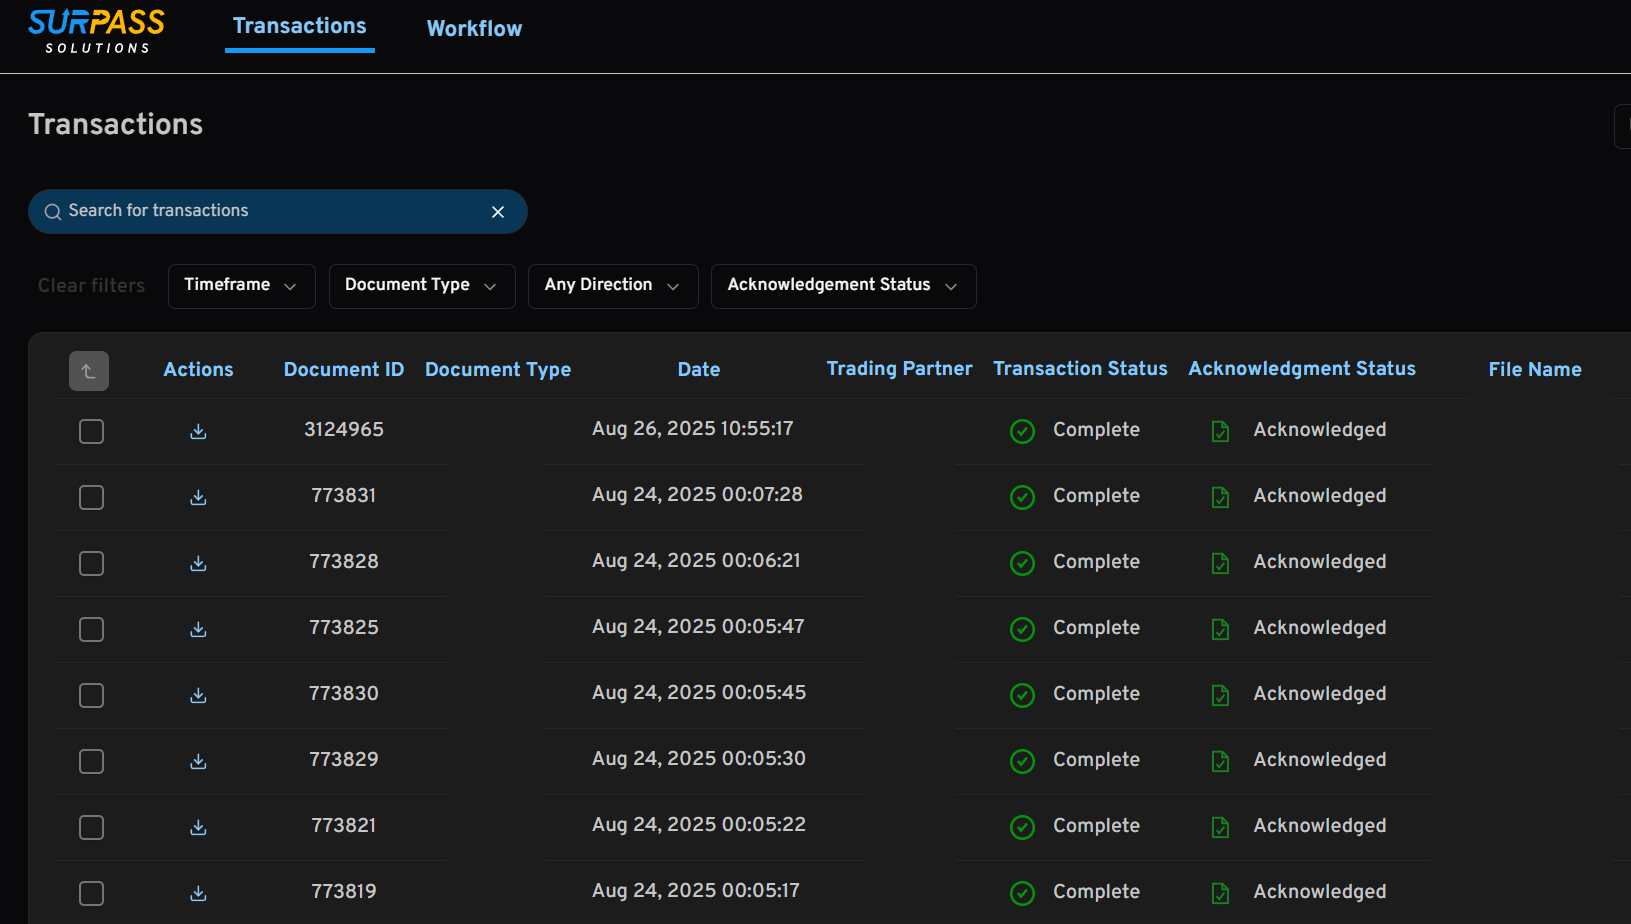Tick the checkbox for document 773828

(x=91, y=563)
